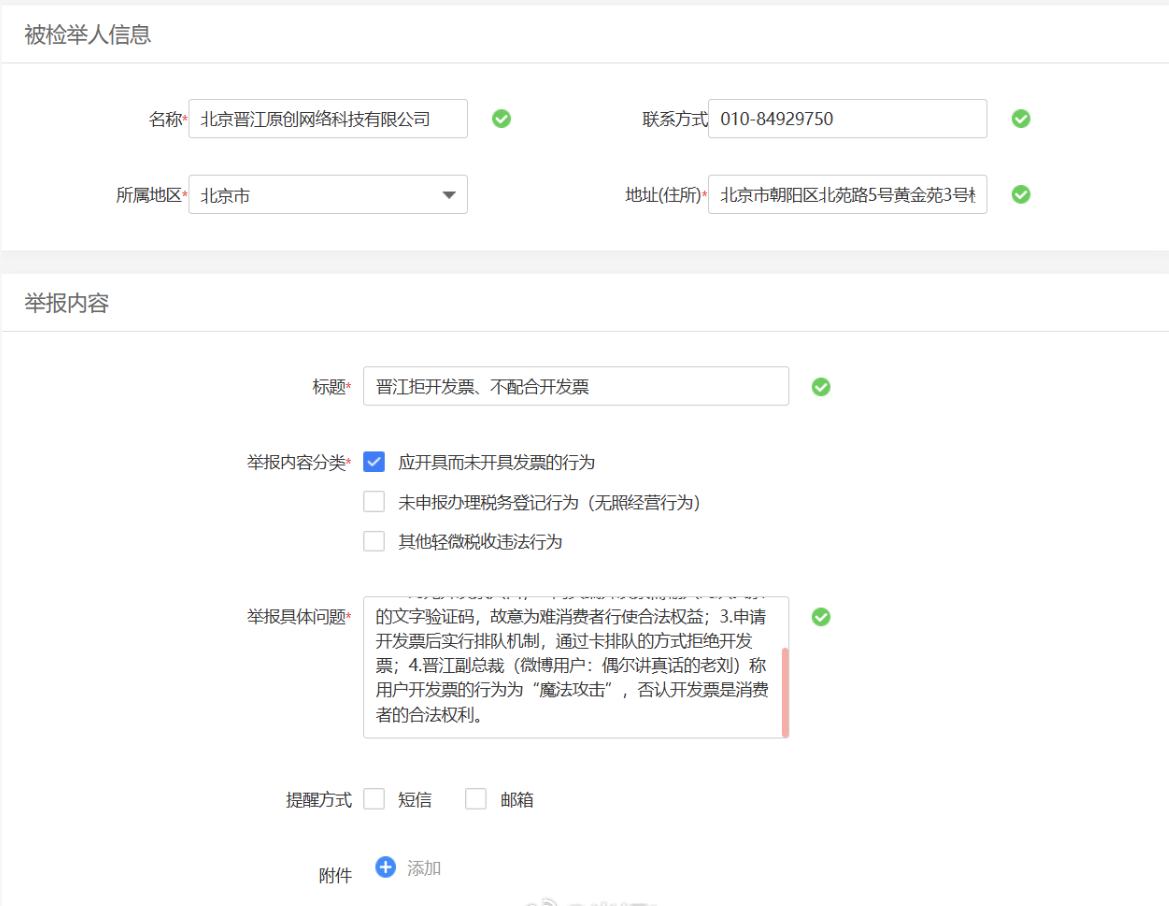Check 未申报办理税务登记行为 checkbox

click(x=374, y=502)
